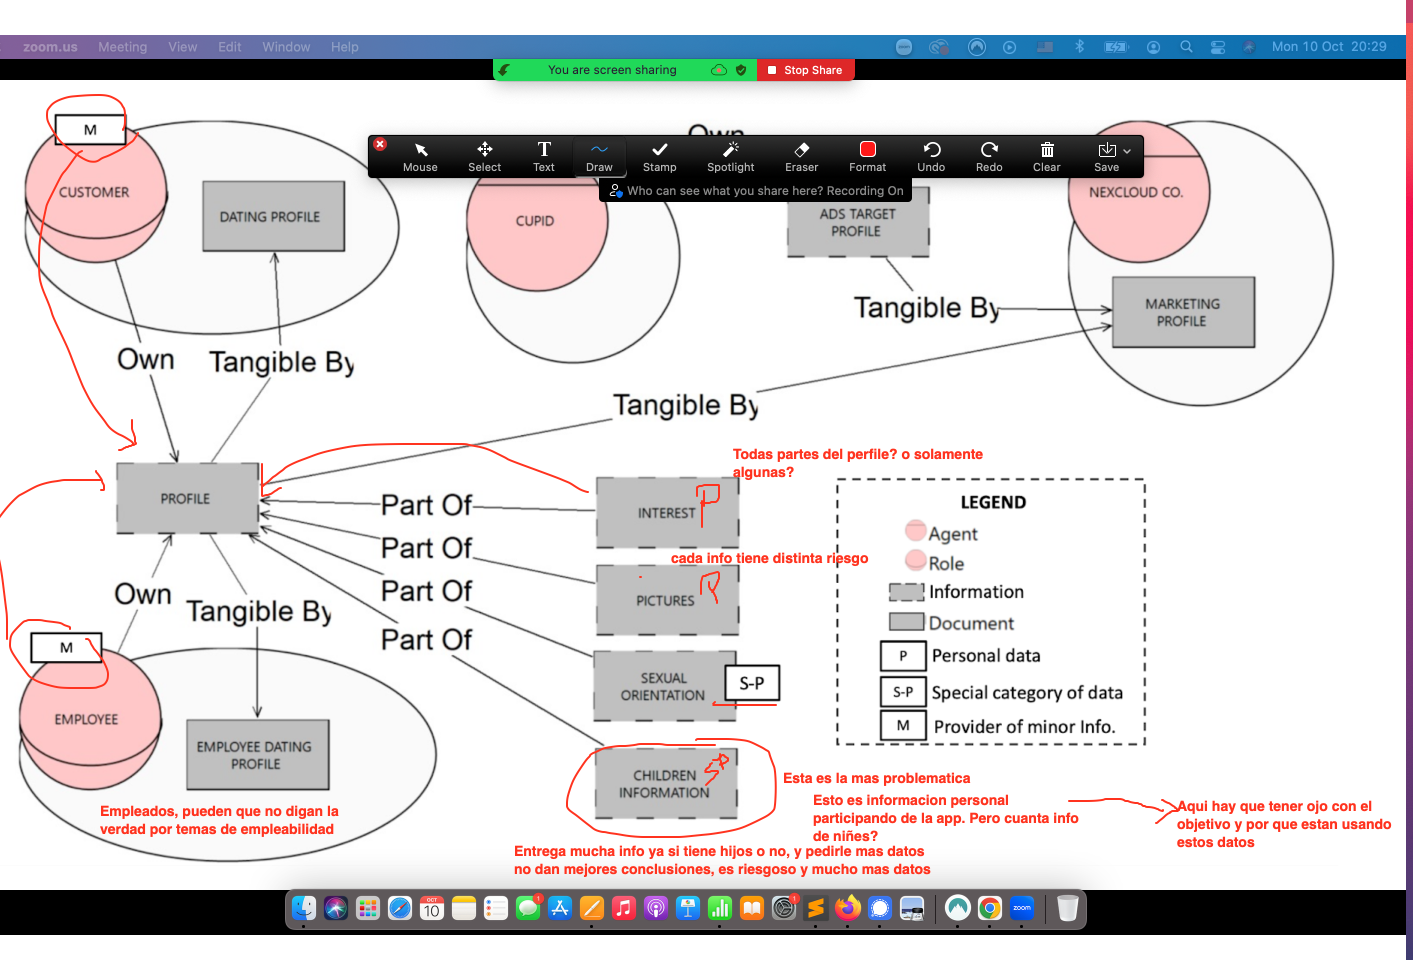1413x960 pixels.
Task: Toggle the Draw tool
Action: (599, 156)
